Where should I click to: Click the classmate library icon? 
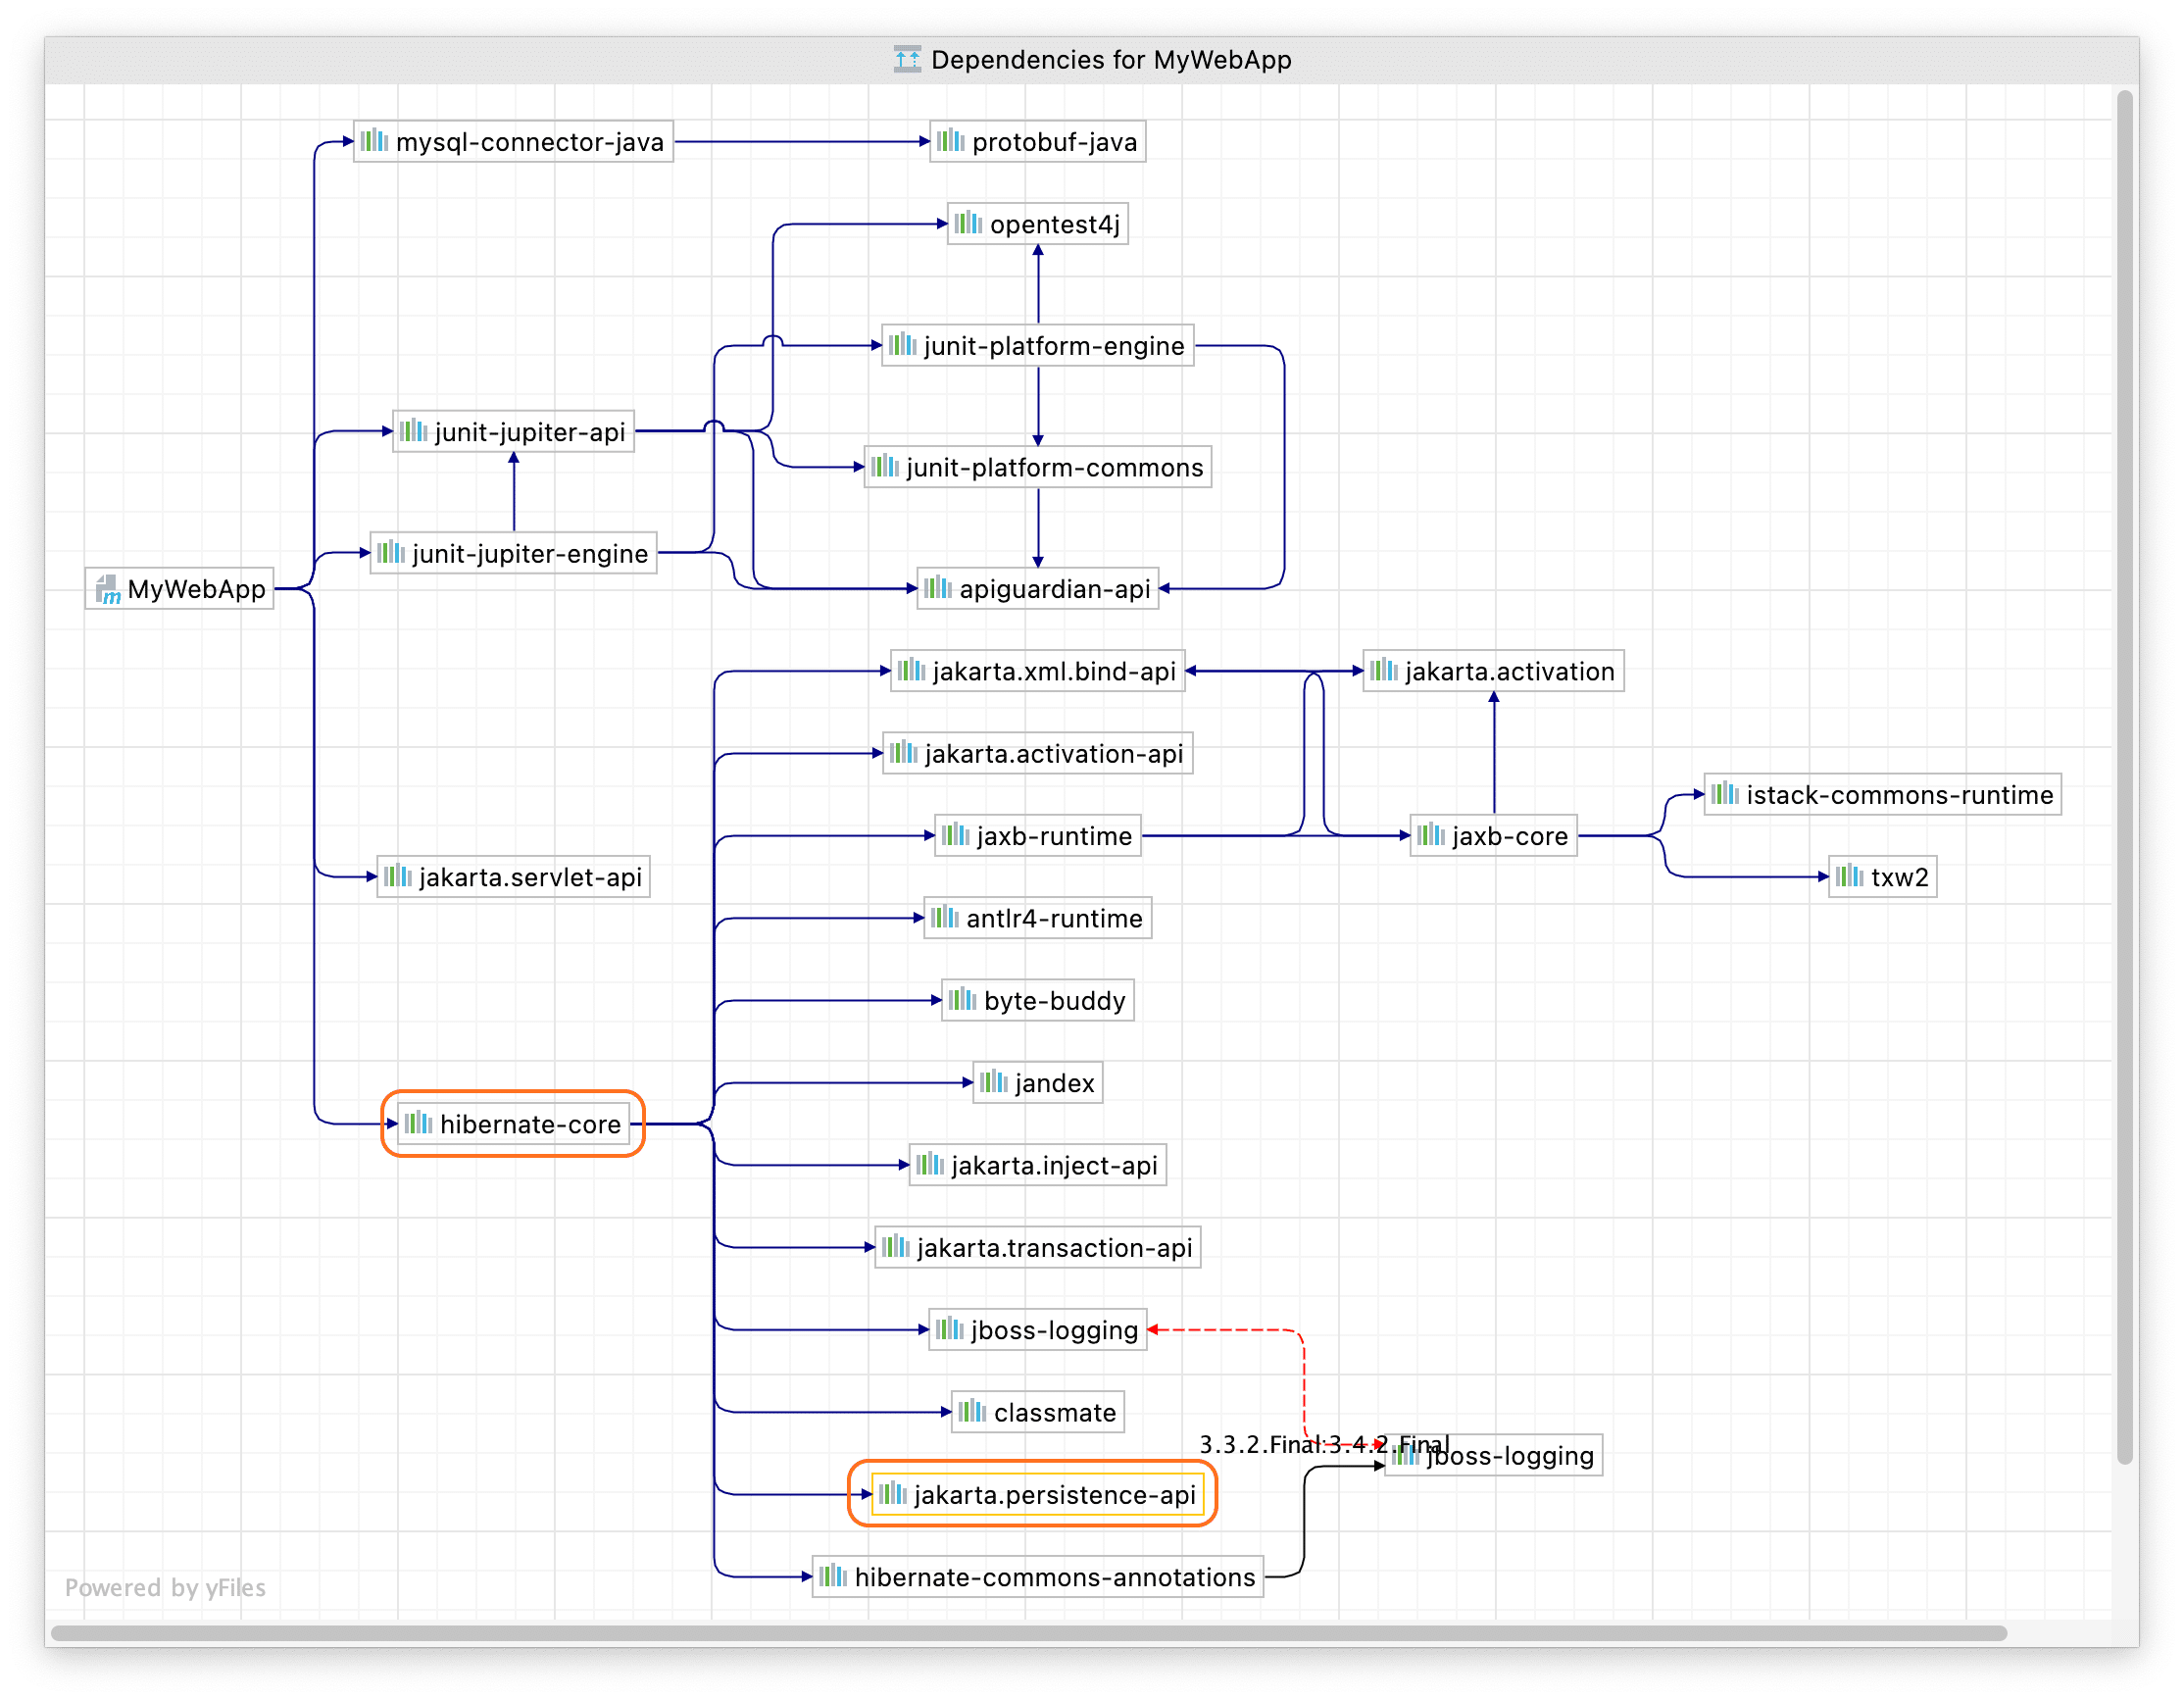coord(972,1412)
